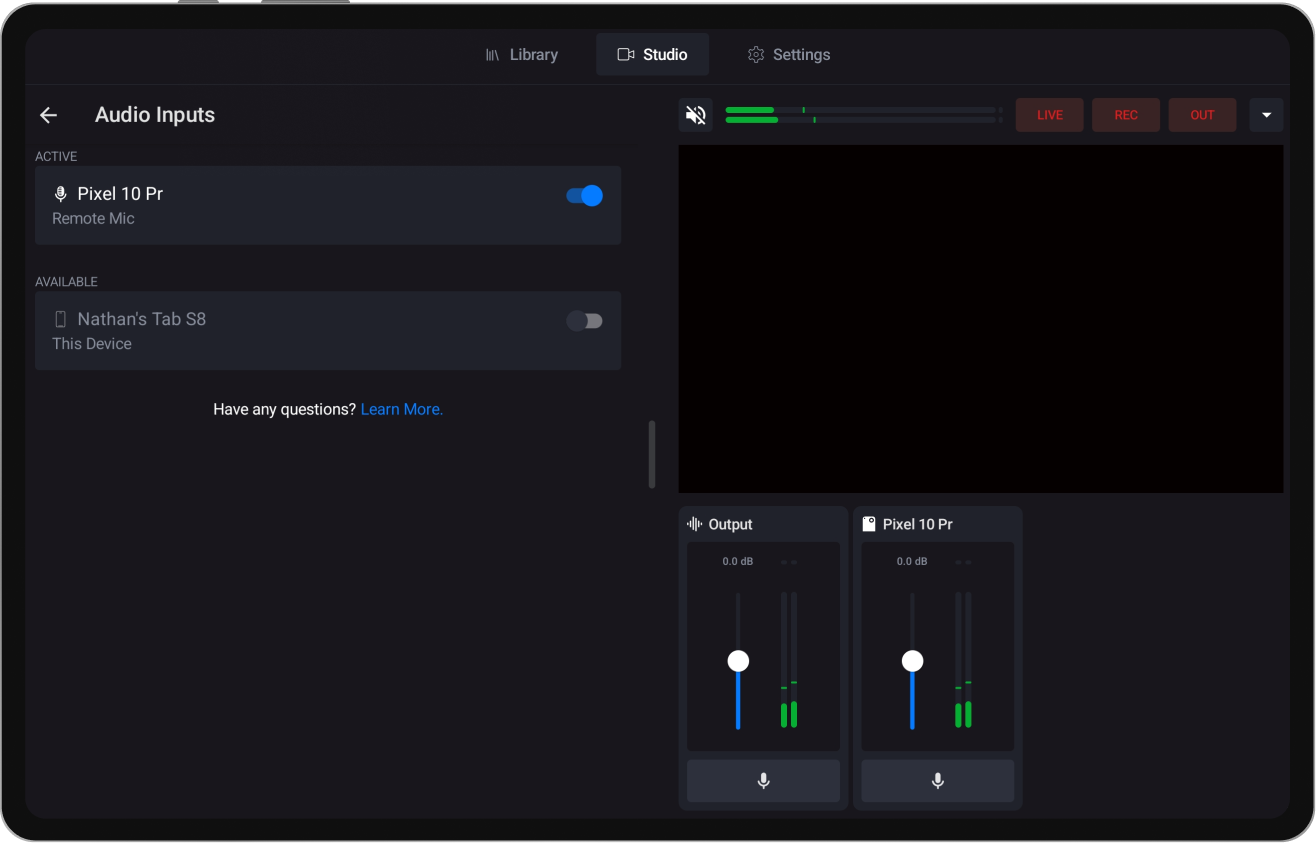Start recording with the REC button
The image size is (1316, 843).
click(1126, 115)
